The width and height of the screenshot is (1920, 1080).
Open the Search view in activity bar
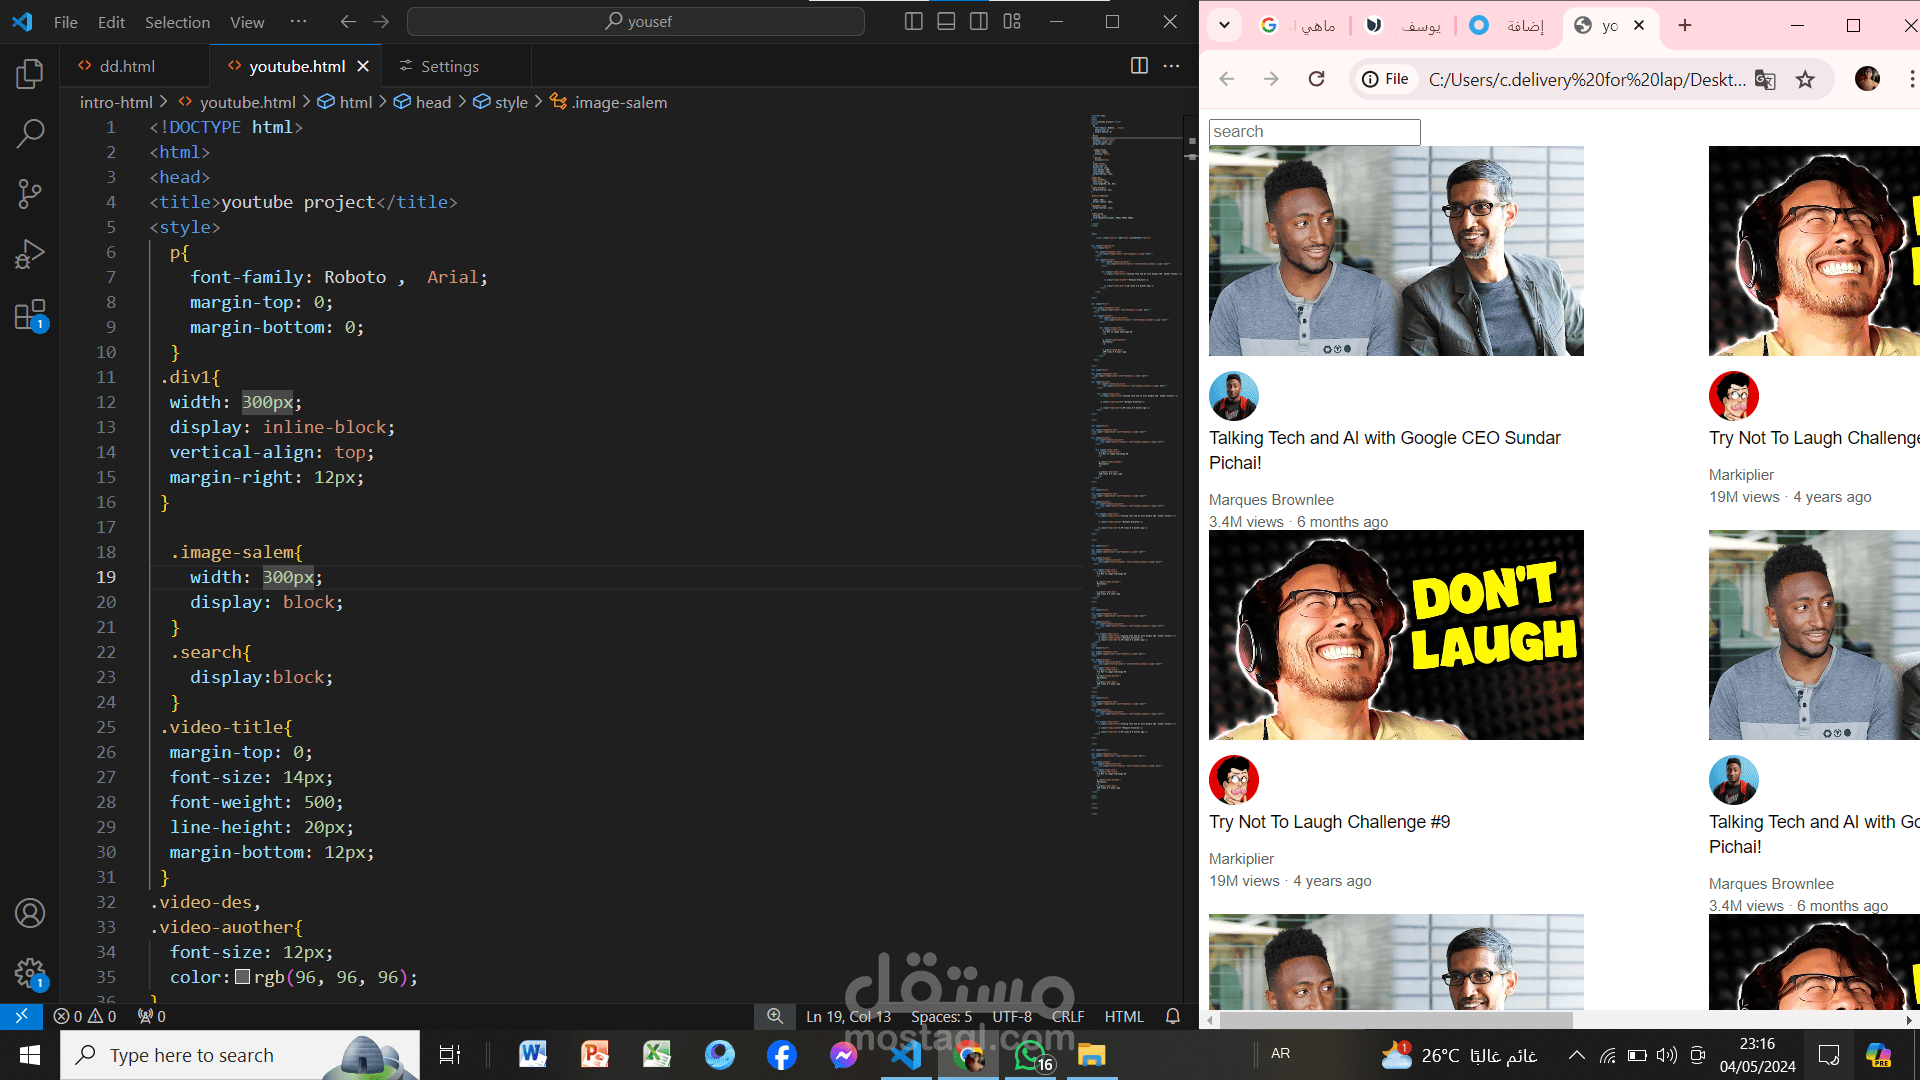(x=30, y=133)
